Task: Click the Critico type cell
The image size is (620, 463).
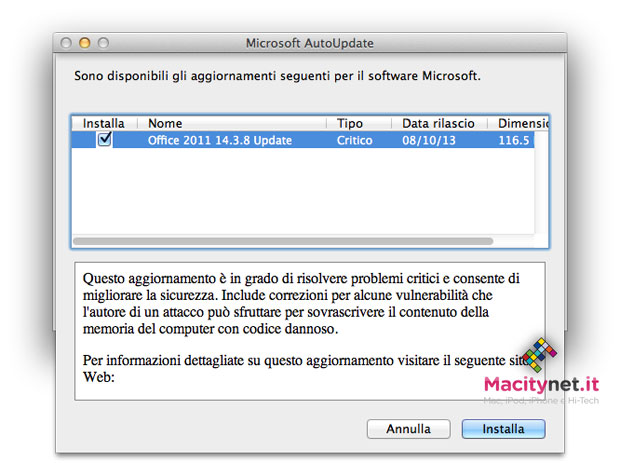Action: tap(355, 140)
